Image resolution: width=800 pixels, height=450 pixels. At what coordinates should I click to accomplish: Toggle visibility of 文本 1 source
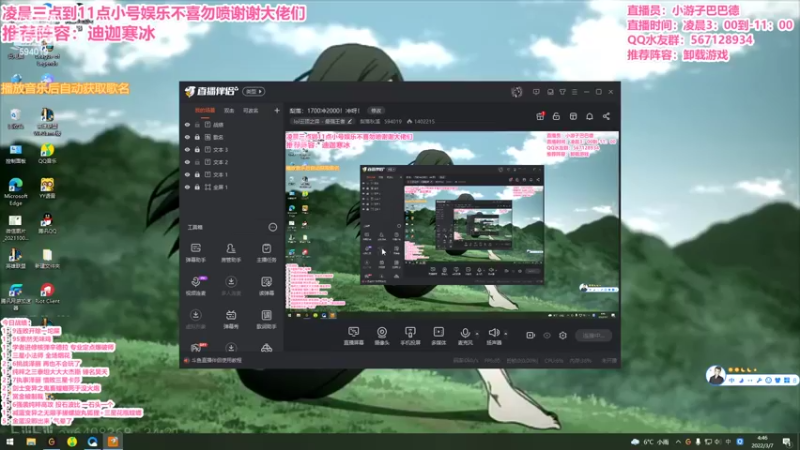[x=187, y=174]
